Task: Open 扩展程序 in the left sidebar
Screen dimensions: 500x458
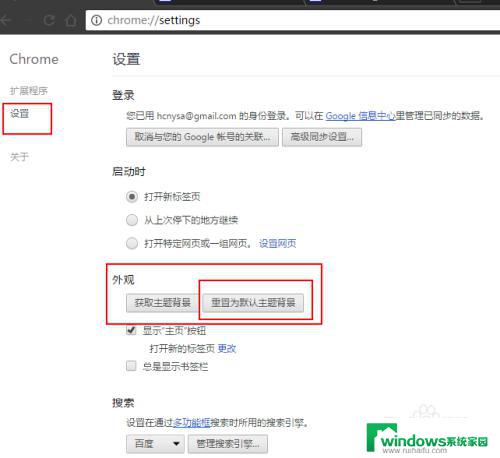Action: pyautogui.click(x=29, y=91)
